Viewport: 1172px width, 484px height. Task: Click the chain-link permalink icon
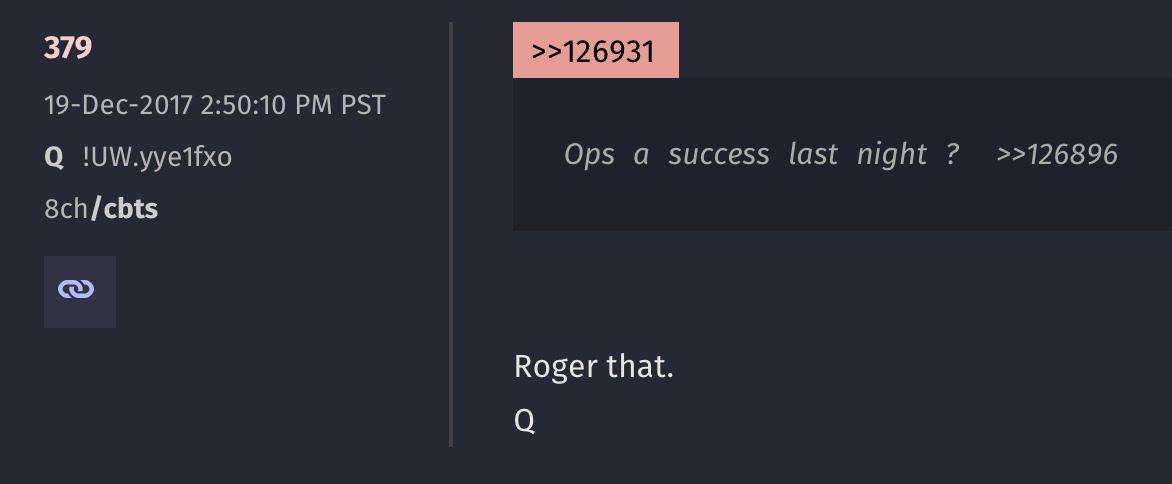77,290
